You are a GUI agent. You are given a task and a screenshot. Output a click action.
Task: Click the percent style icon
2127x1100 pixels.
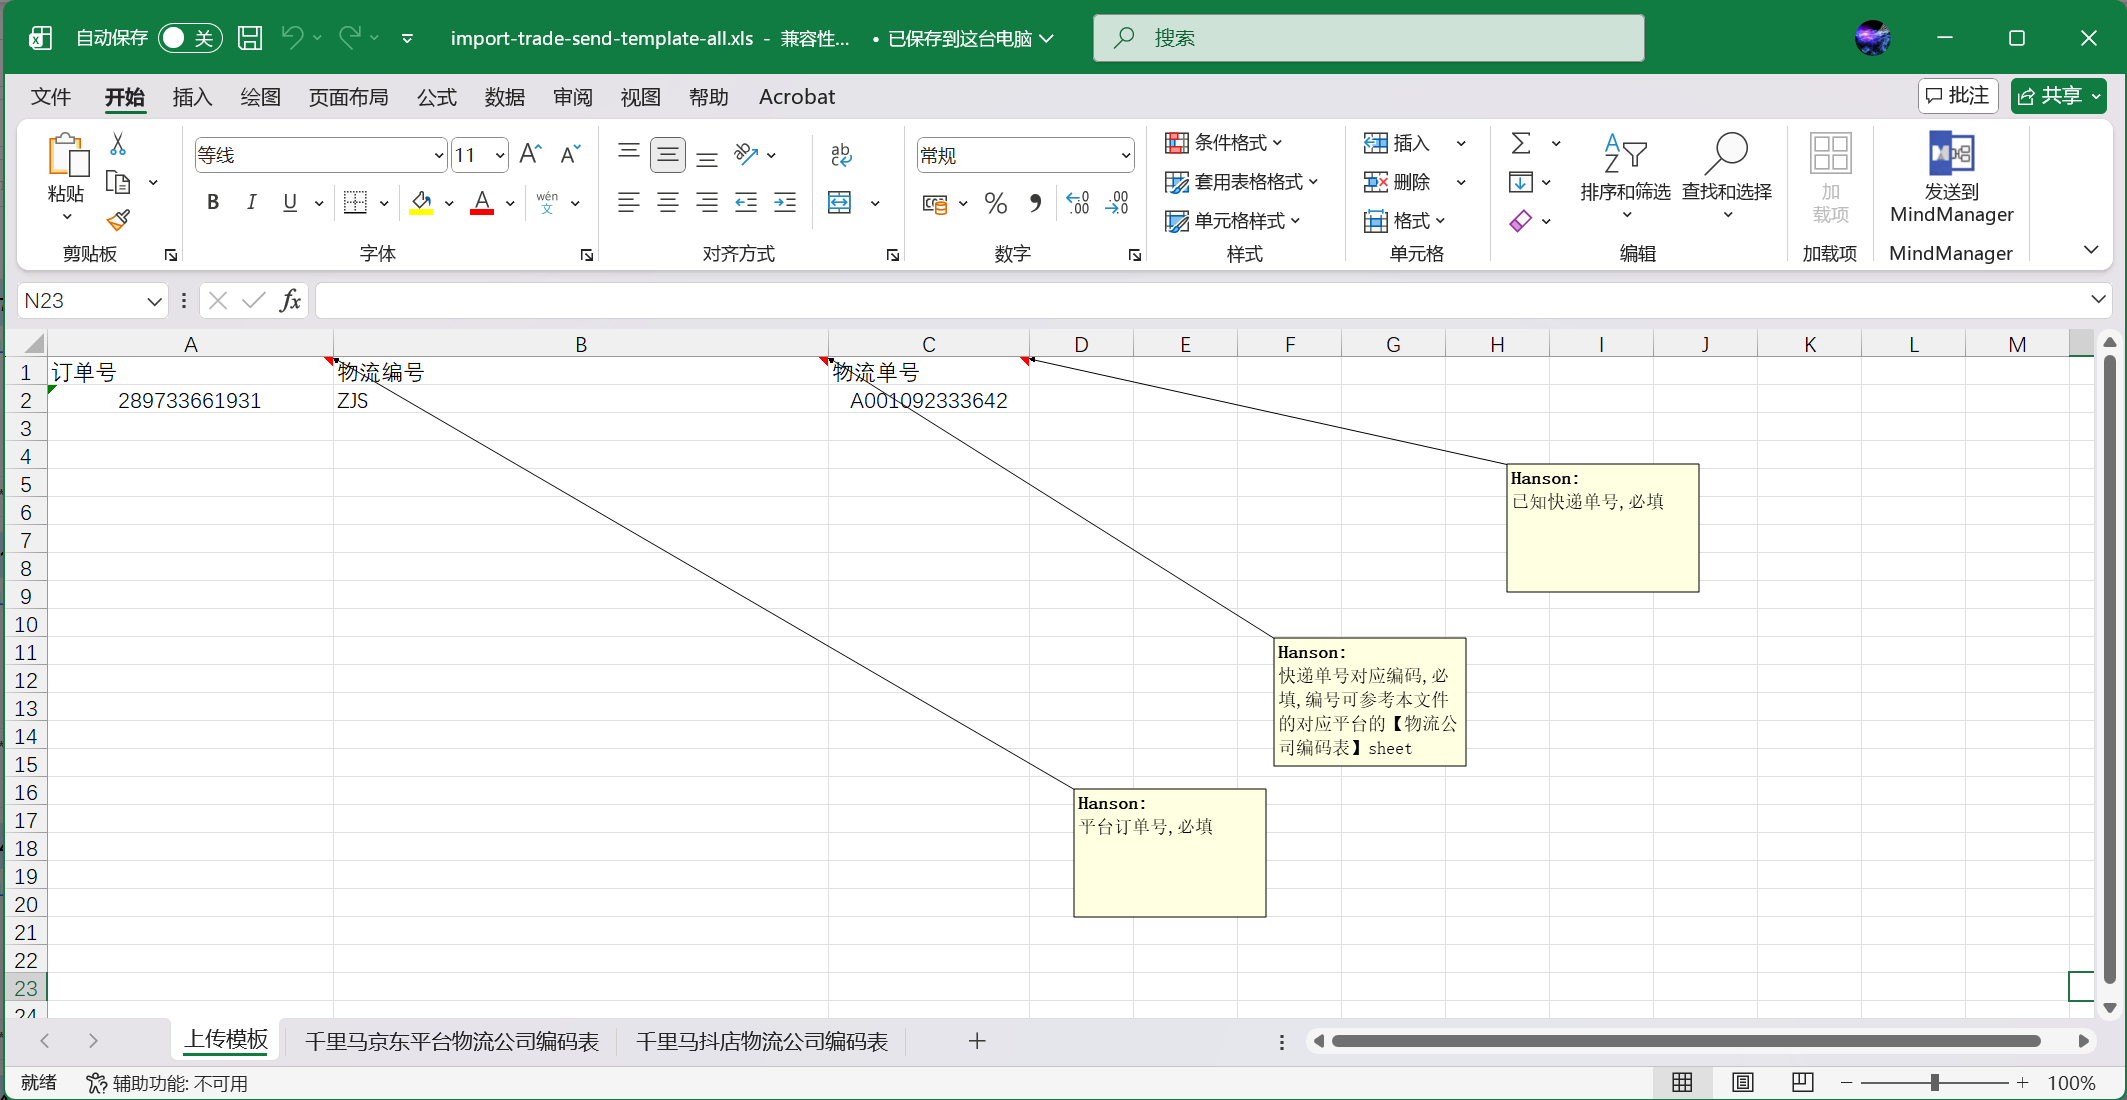click(995, 203)
